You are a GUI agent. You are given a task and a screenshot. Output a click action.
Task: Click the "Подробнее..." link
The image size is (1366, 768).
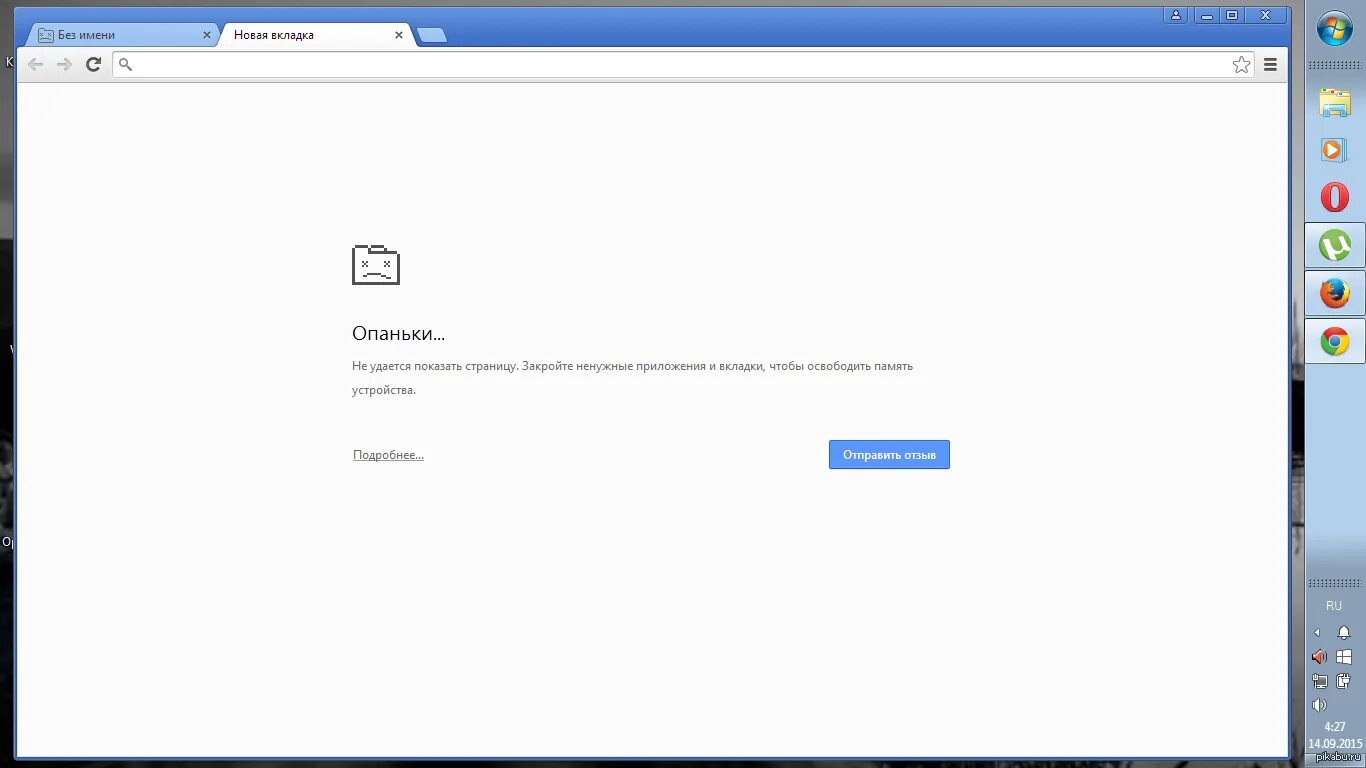pos(388,455)
